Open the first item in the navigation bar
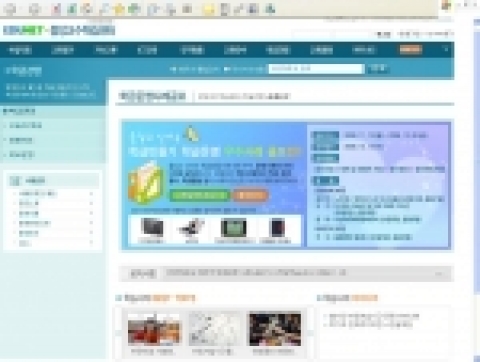The height and width of the screenshot is (362, 480). (x=20, y=50)
